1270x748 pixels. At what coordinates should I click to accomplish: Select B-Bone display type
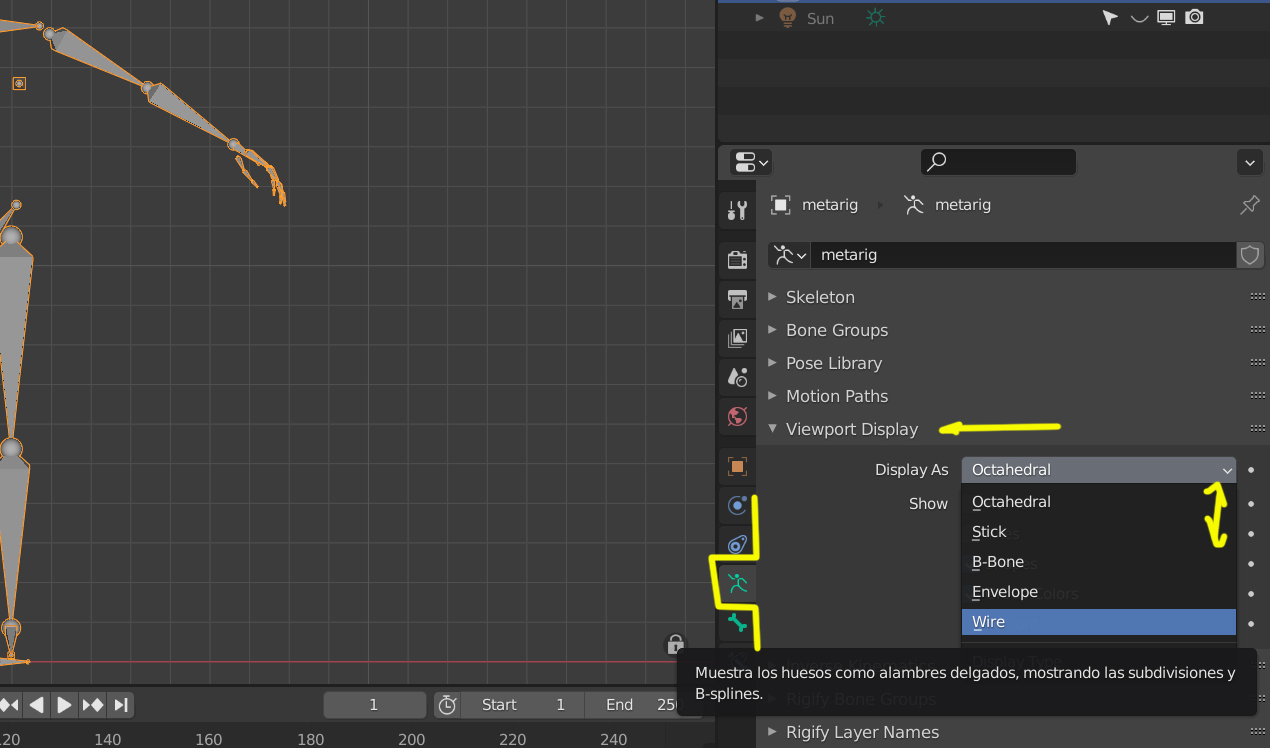point(1099,562)
